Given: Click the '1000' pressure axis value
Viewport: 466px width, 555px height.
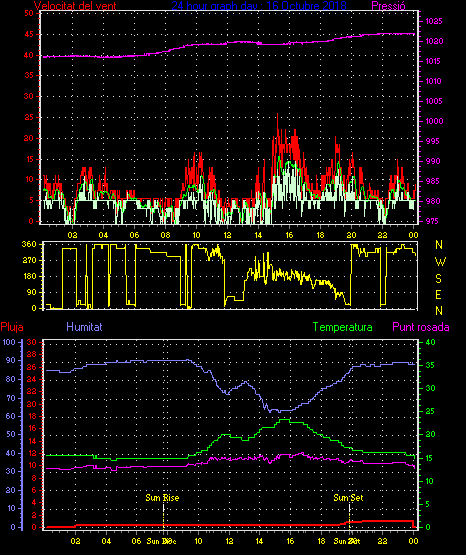Looking at the screenshot, I should coord(433,121).
